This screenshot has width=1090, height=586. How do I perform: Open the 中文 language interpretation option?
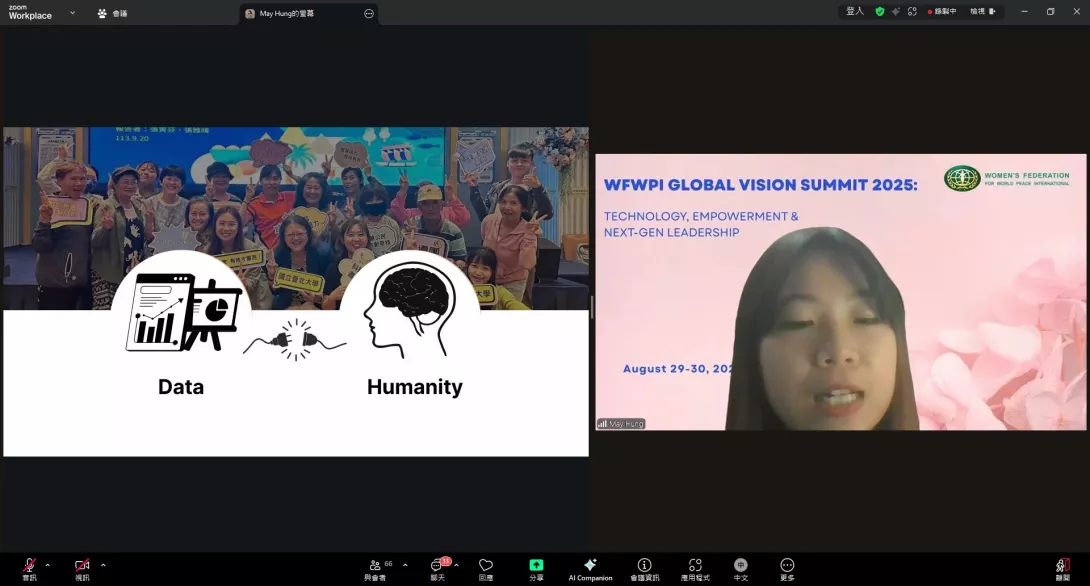741,569
